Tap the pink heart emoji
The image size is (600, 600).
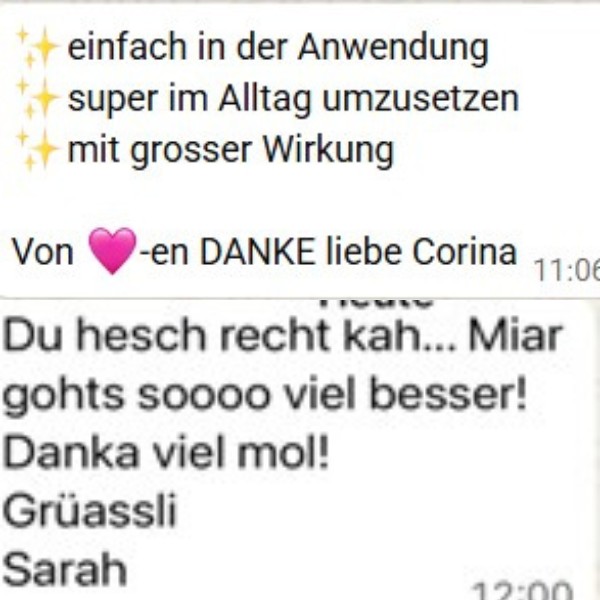(x=112, y=251)
